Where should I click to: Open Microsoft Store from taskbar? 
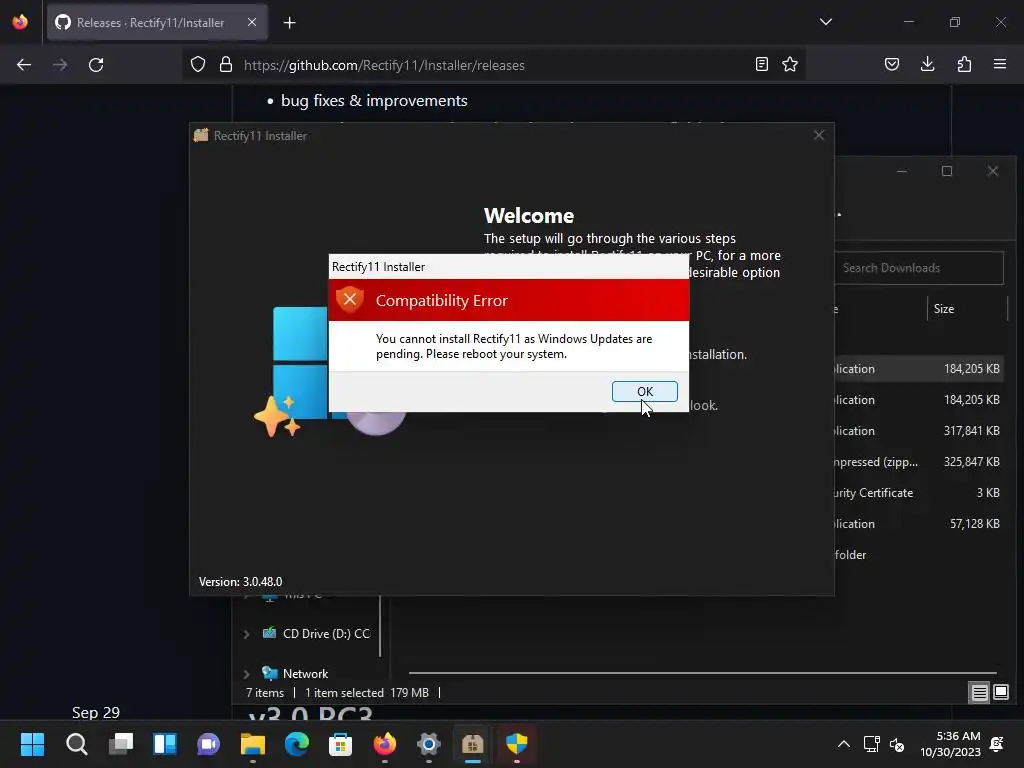(x=340, y=744)
